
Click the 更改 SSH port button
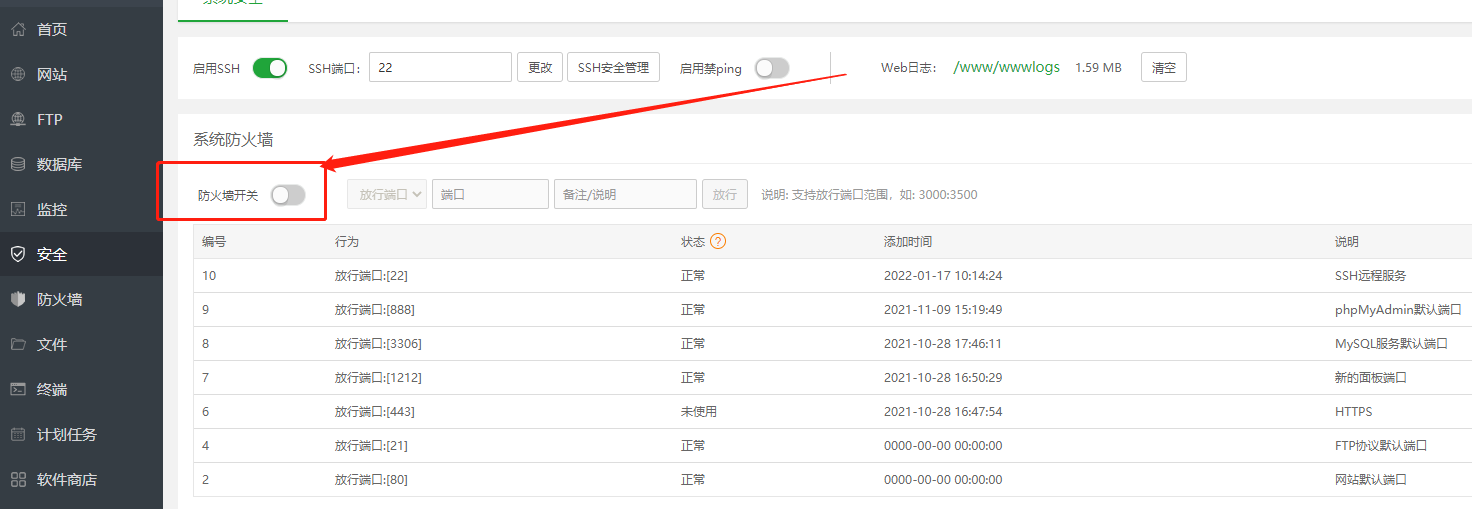pos(540,67)
